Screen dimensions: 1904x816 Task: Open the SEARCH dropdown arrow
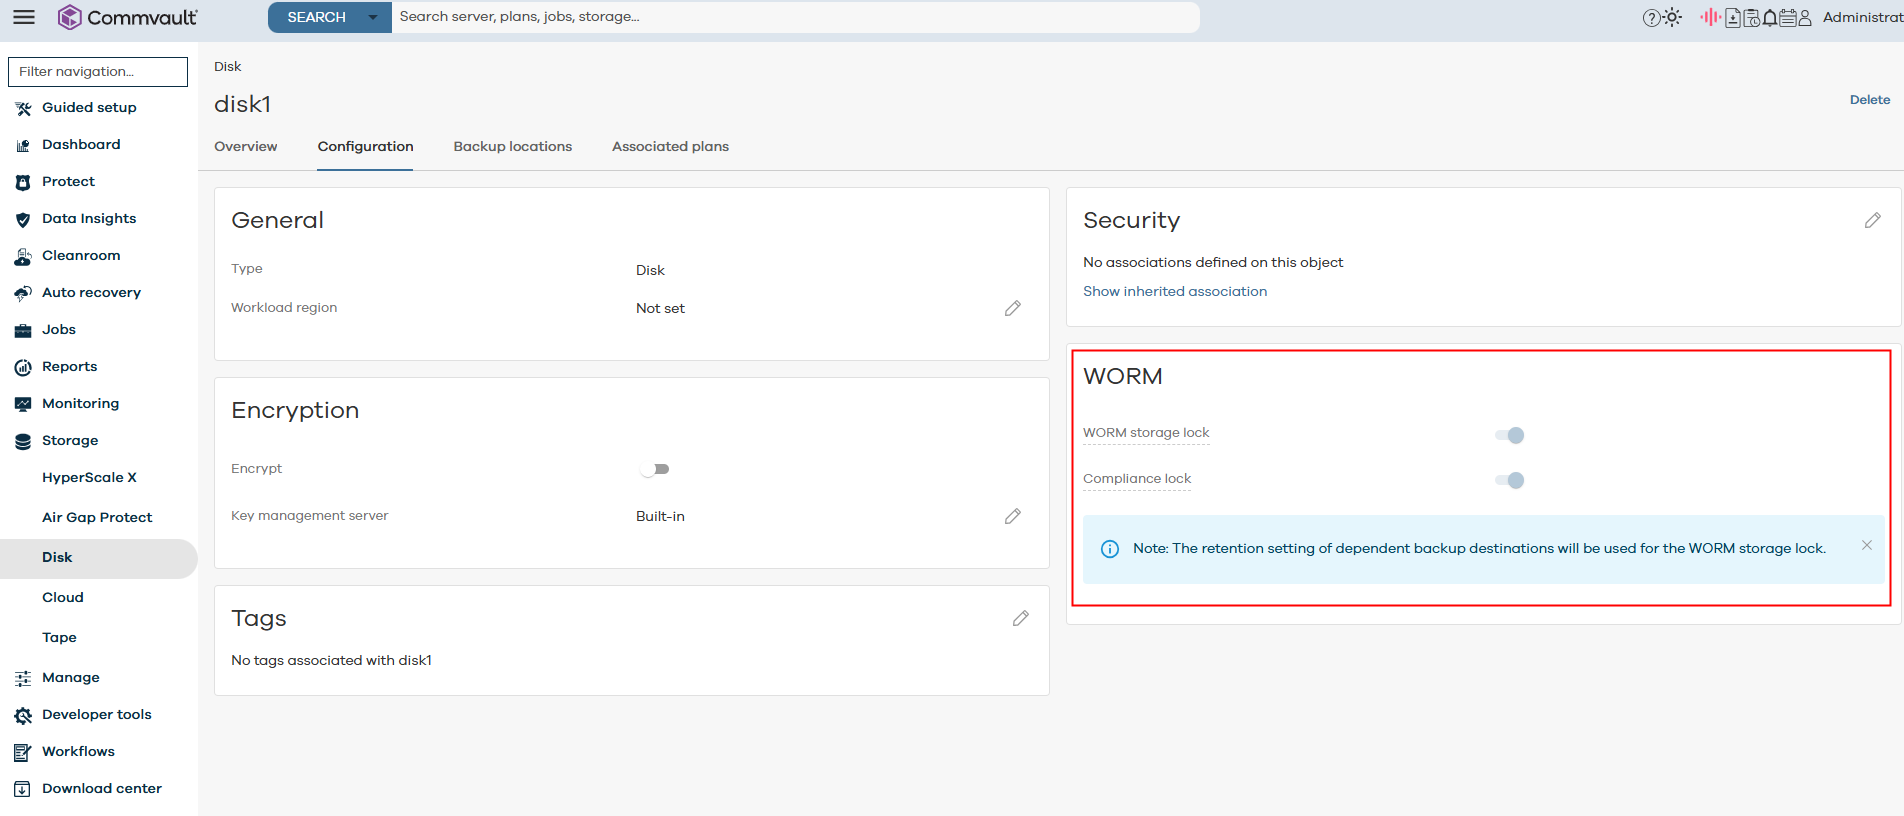click(x=373, y=17)
